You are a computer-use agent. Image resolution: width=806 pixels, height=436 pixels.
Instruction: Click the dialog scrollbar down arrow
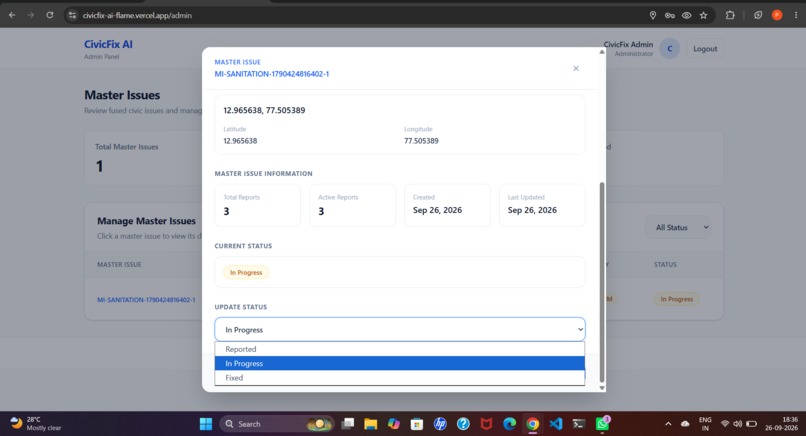[601, 388]
